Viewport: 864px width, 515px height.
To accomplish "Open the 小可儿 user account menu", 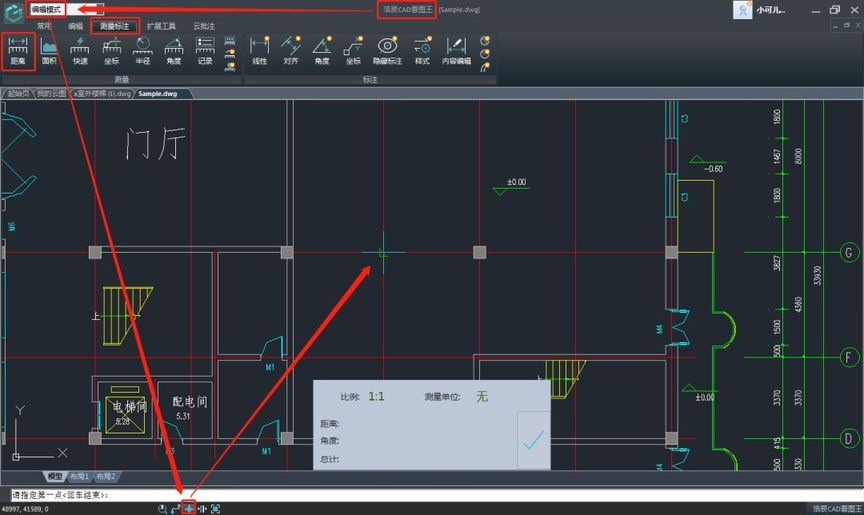I will pos(770,10).
